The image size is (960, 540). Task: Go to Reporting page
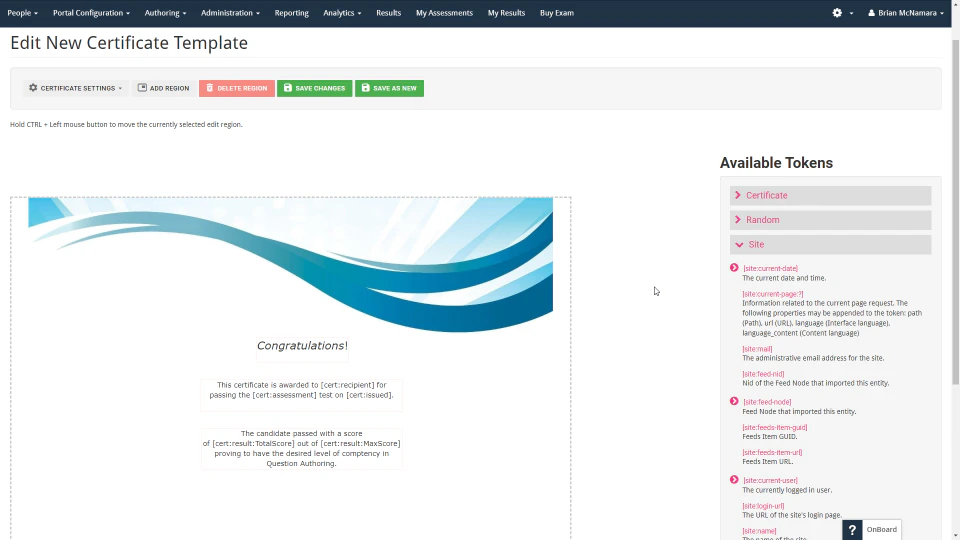pyautogui.click(x=291, y=13)
